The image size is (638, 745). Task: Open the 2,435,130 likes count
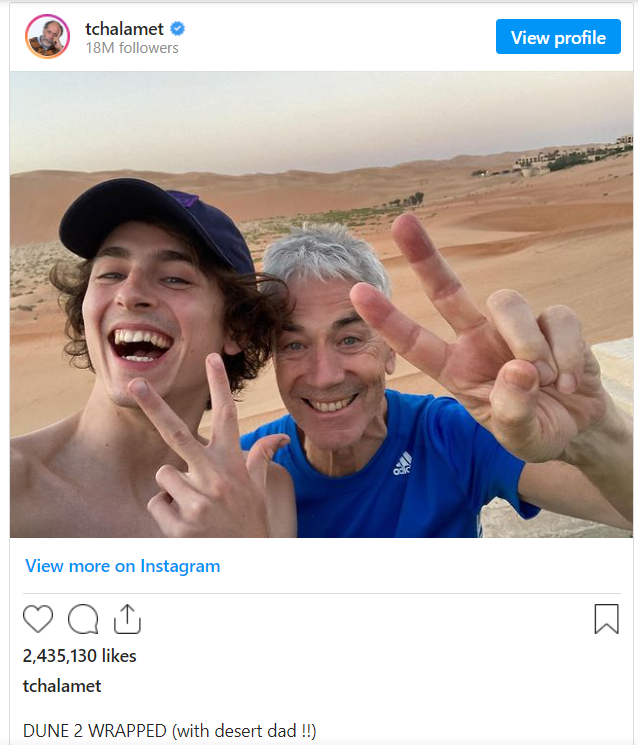(79, 656)
